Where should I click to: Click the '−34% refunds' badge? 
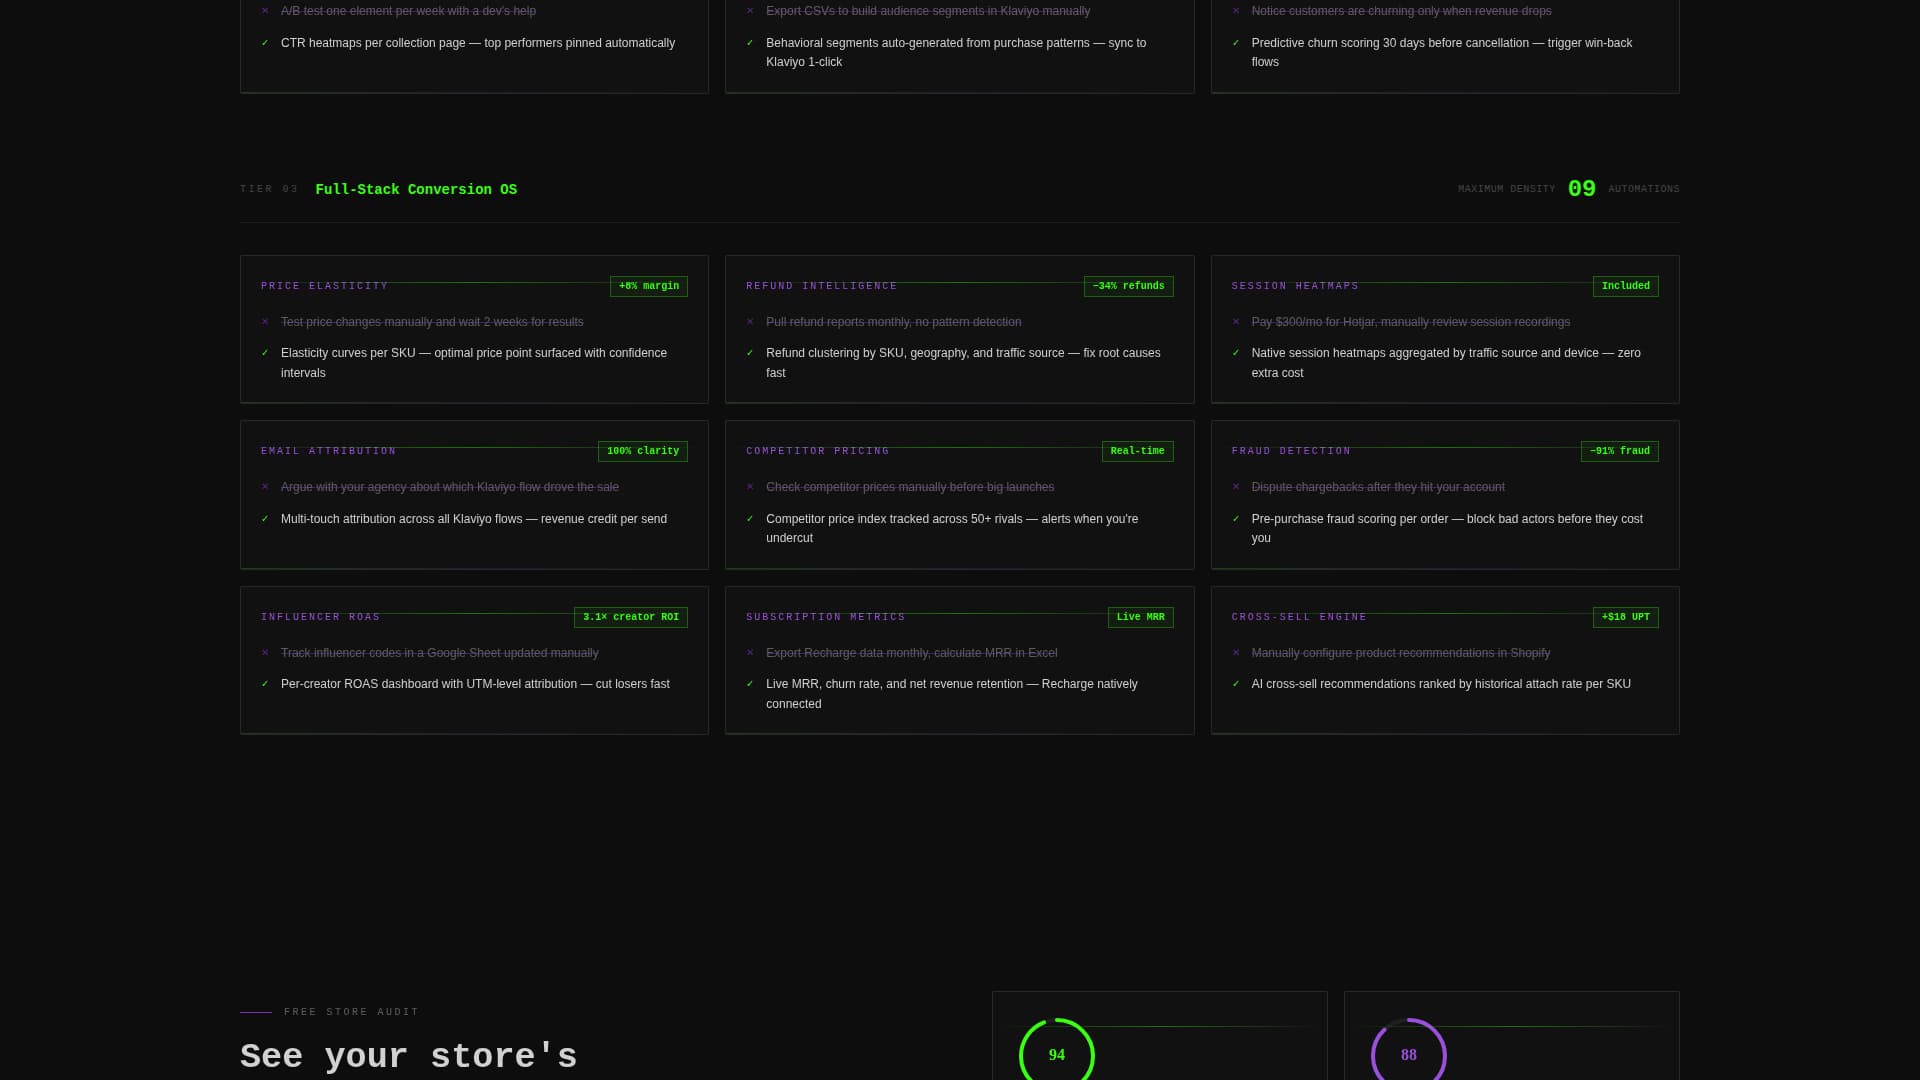(x=1128, y=286)
